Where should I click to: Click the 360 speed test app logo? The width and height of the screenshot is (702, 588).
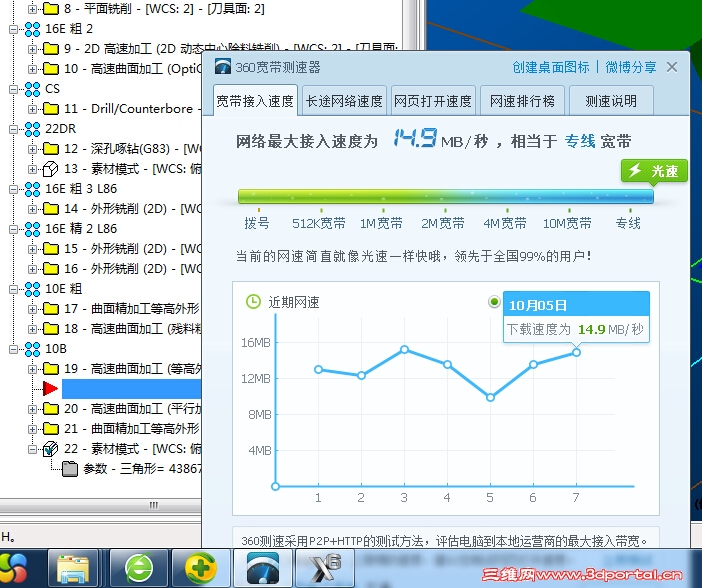click(223, 67)
